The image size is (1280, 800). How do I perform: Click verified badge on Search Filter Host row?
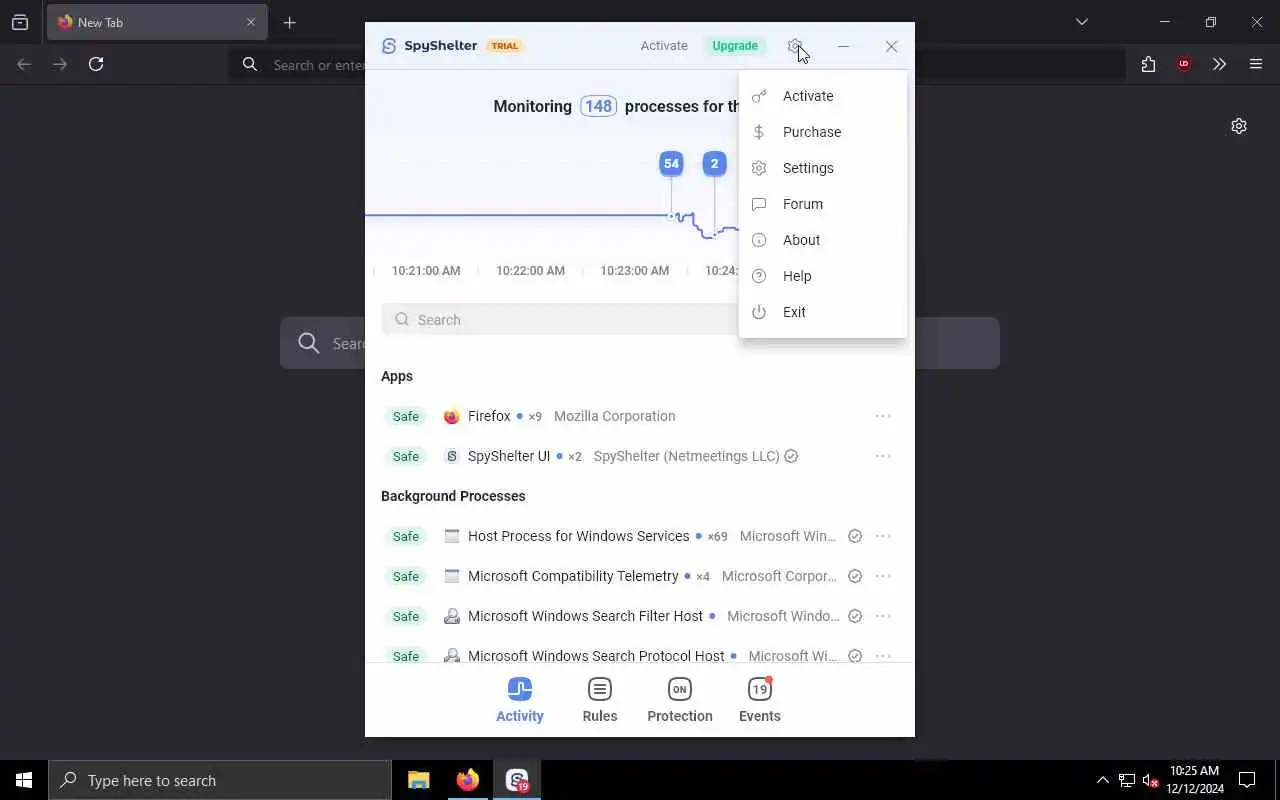pyautogui.click(x=855, y=616)
